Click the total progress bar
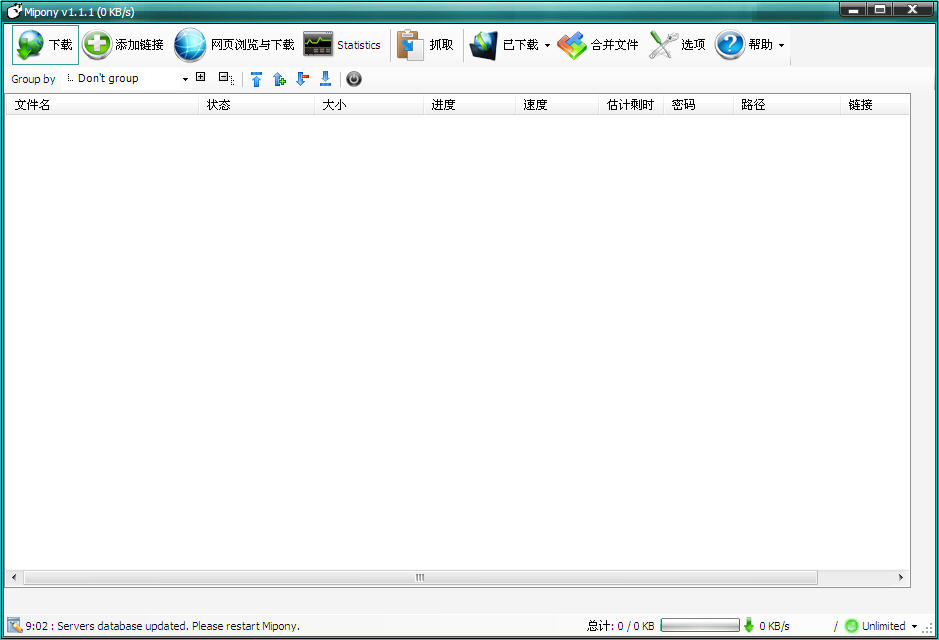 click(x=700, y=626)
